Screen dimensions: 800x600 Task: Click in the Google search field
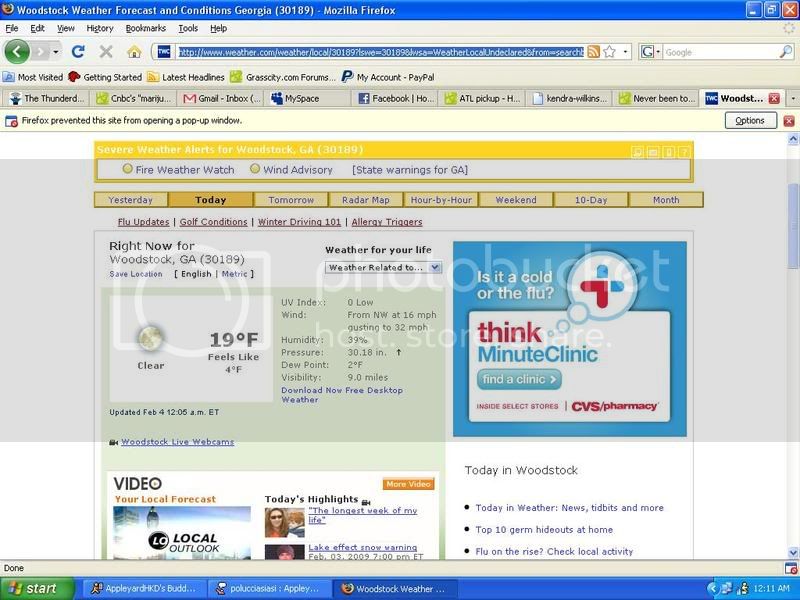coord(720,52)
